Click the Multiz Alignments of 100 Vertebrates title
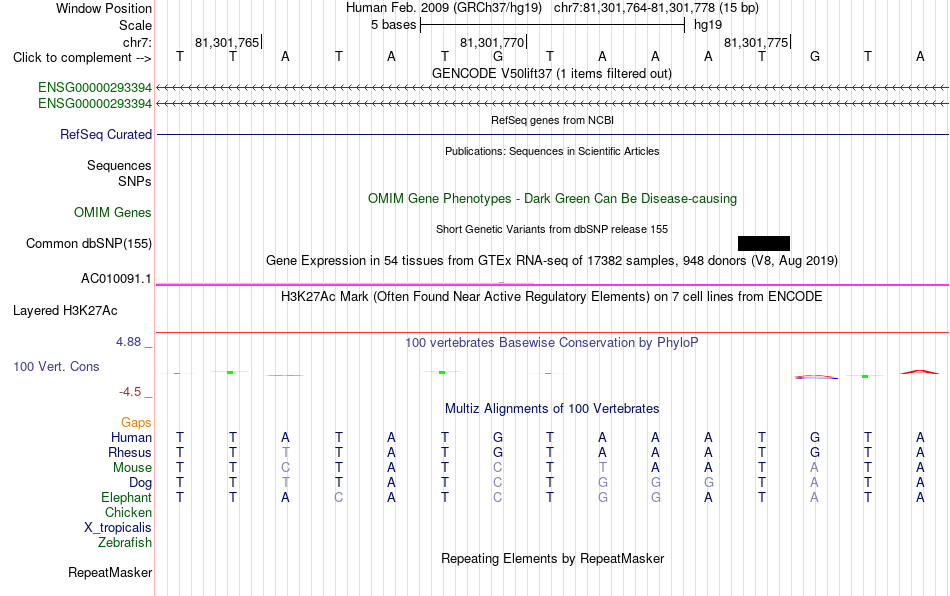The height and width of the screenshot is (596, 950). click(x=552, y=409)
